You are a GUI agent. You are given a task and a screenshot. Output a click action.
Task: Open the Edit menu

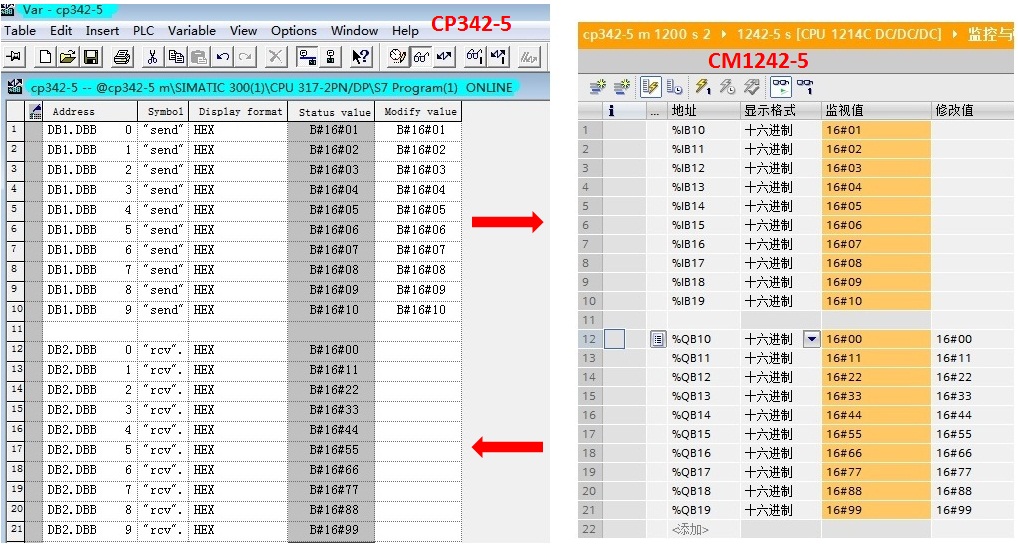tap(61, 31)
